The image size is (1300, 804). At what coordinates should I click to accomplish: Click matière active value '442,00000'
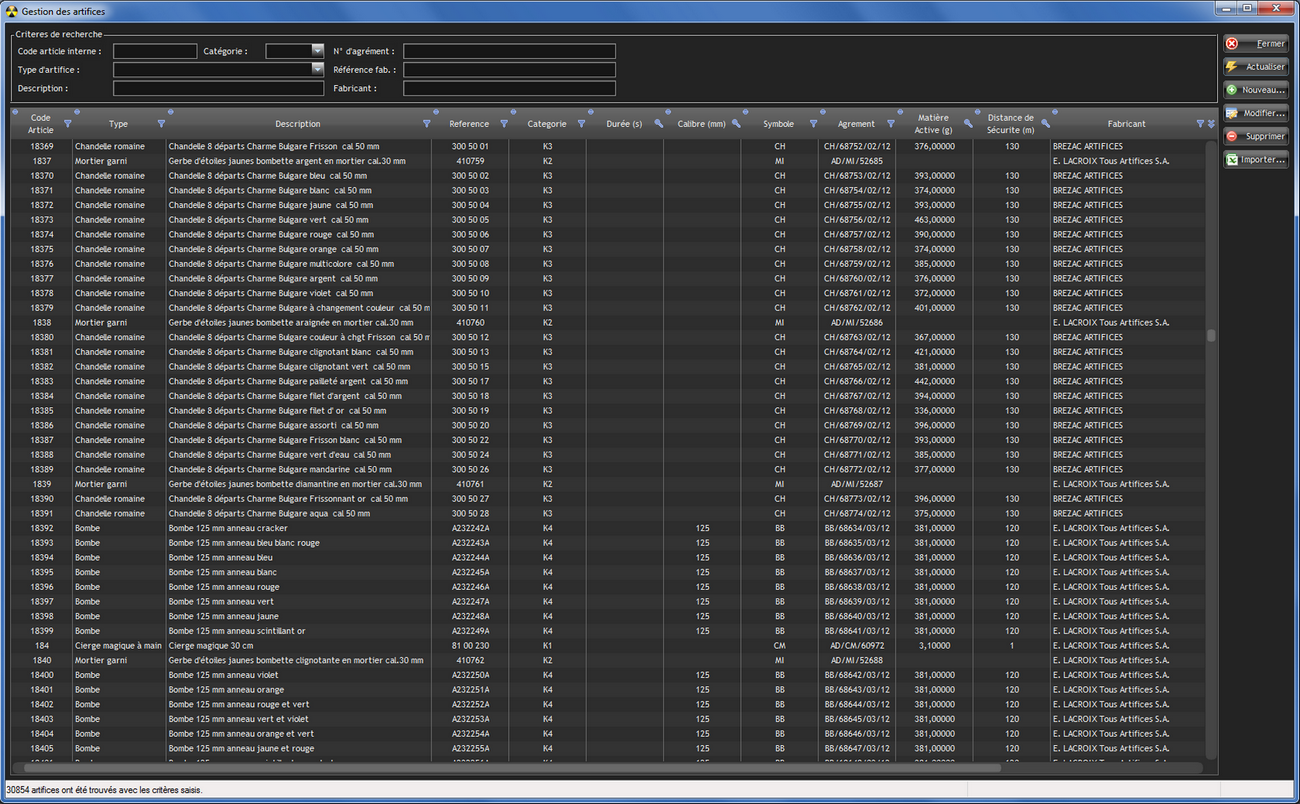coord(934,381)
